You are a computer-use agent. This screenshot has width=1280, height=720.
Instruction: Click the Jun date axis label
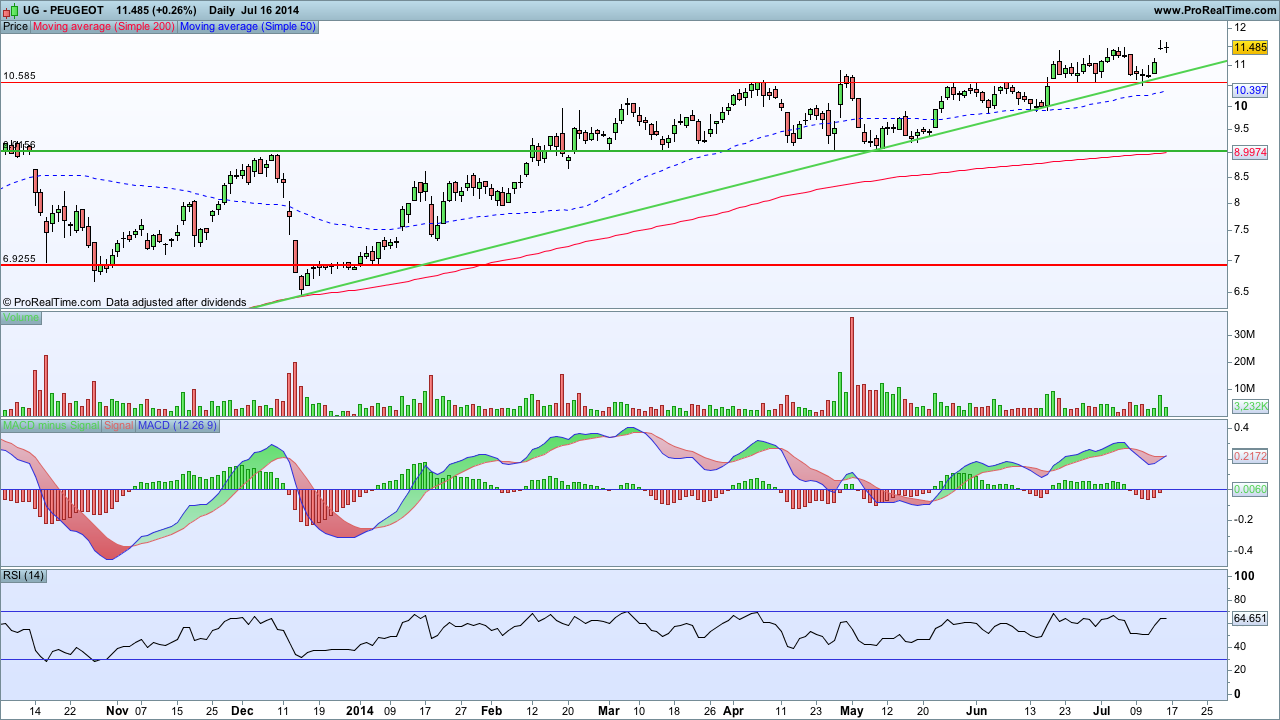point(975,711)
